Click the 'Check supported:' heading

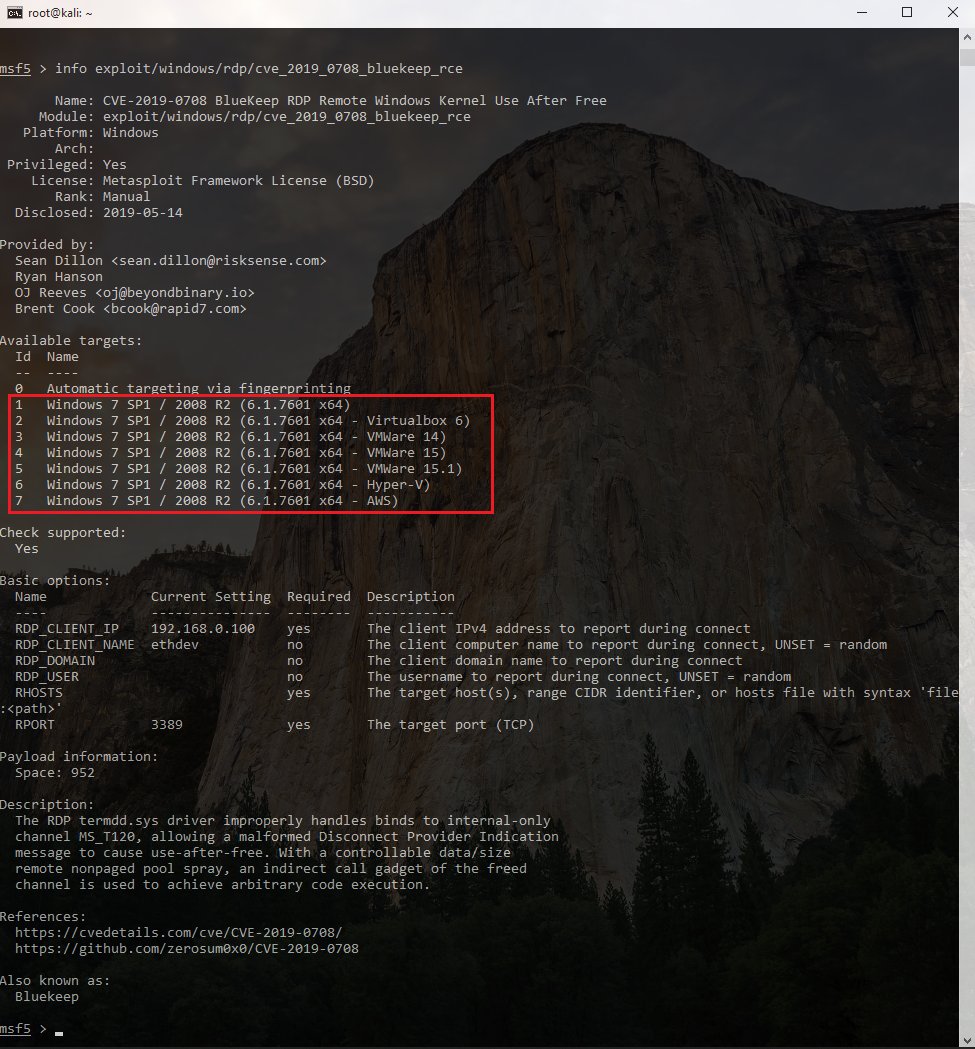(x=63, y=533)
